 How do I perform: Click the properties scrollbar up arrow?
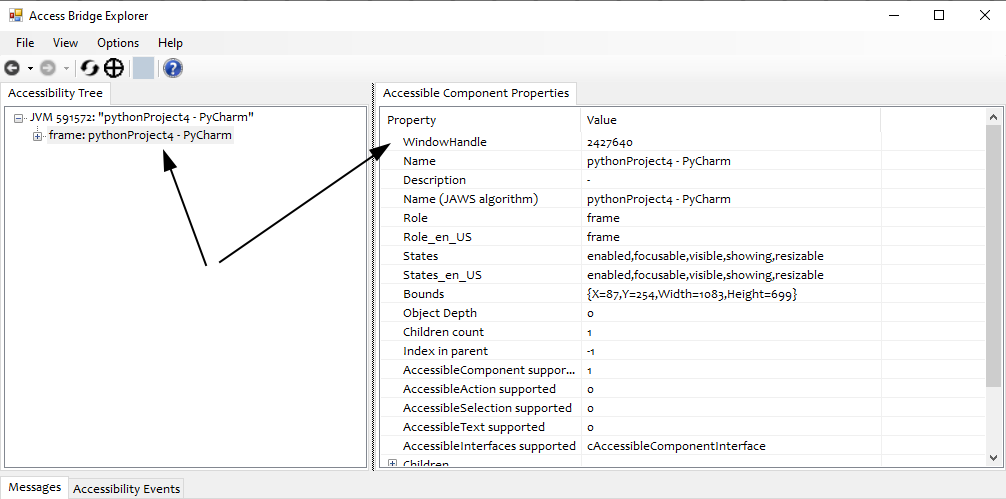pos(993,117)
